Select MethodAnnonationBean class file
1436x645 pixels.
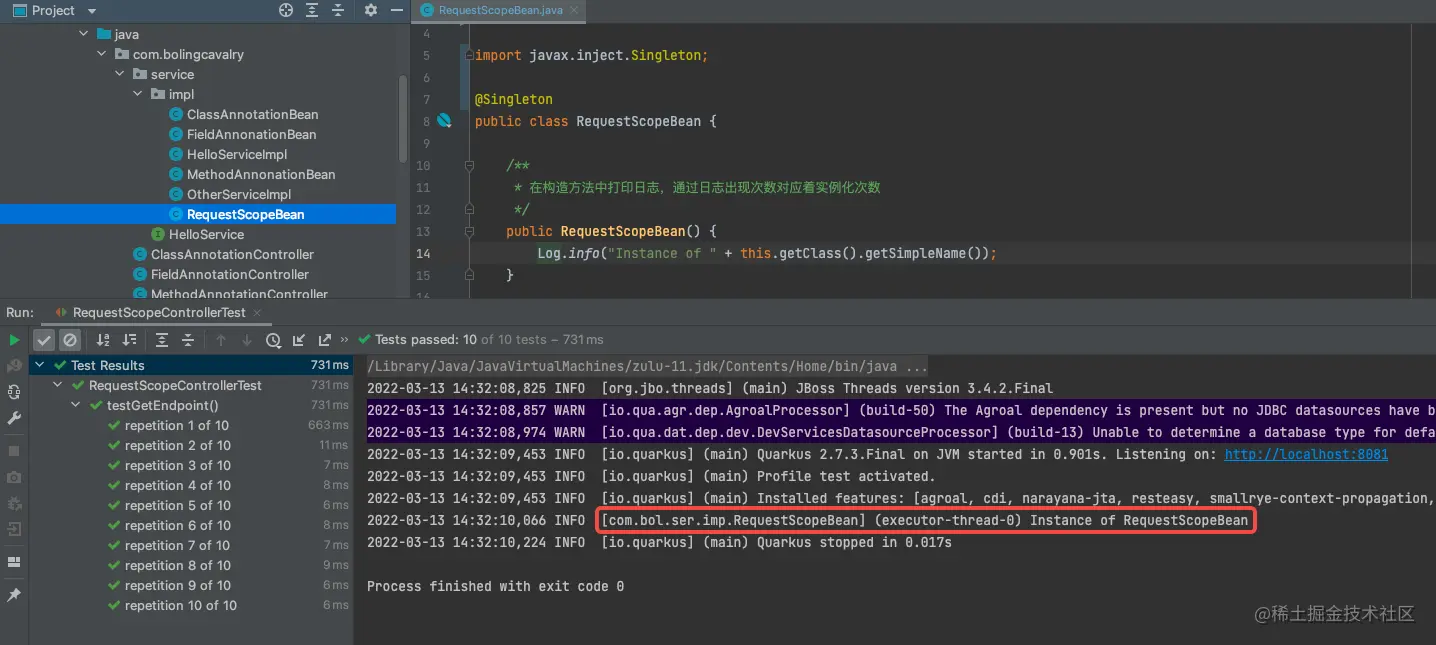coord(261,174)
